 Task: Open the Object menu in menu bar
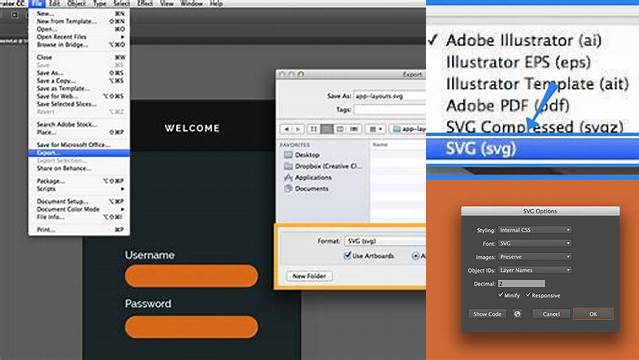(76, 4)
